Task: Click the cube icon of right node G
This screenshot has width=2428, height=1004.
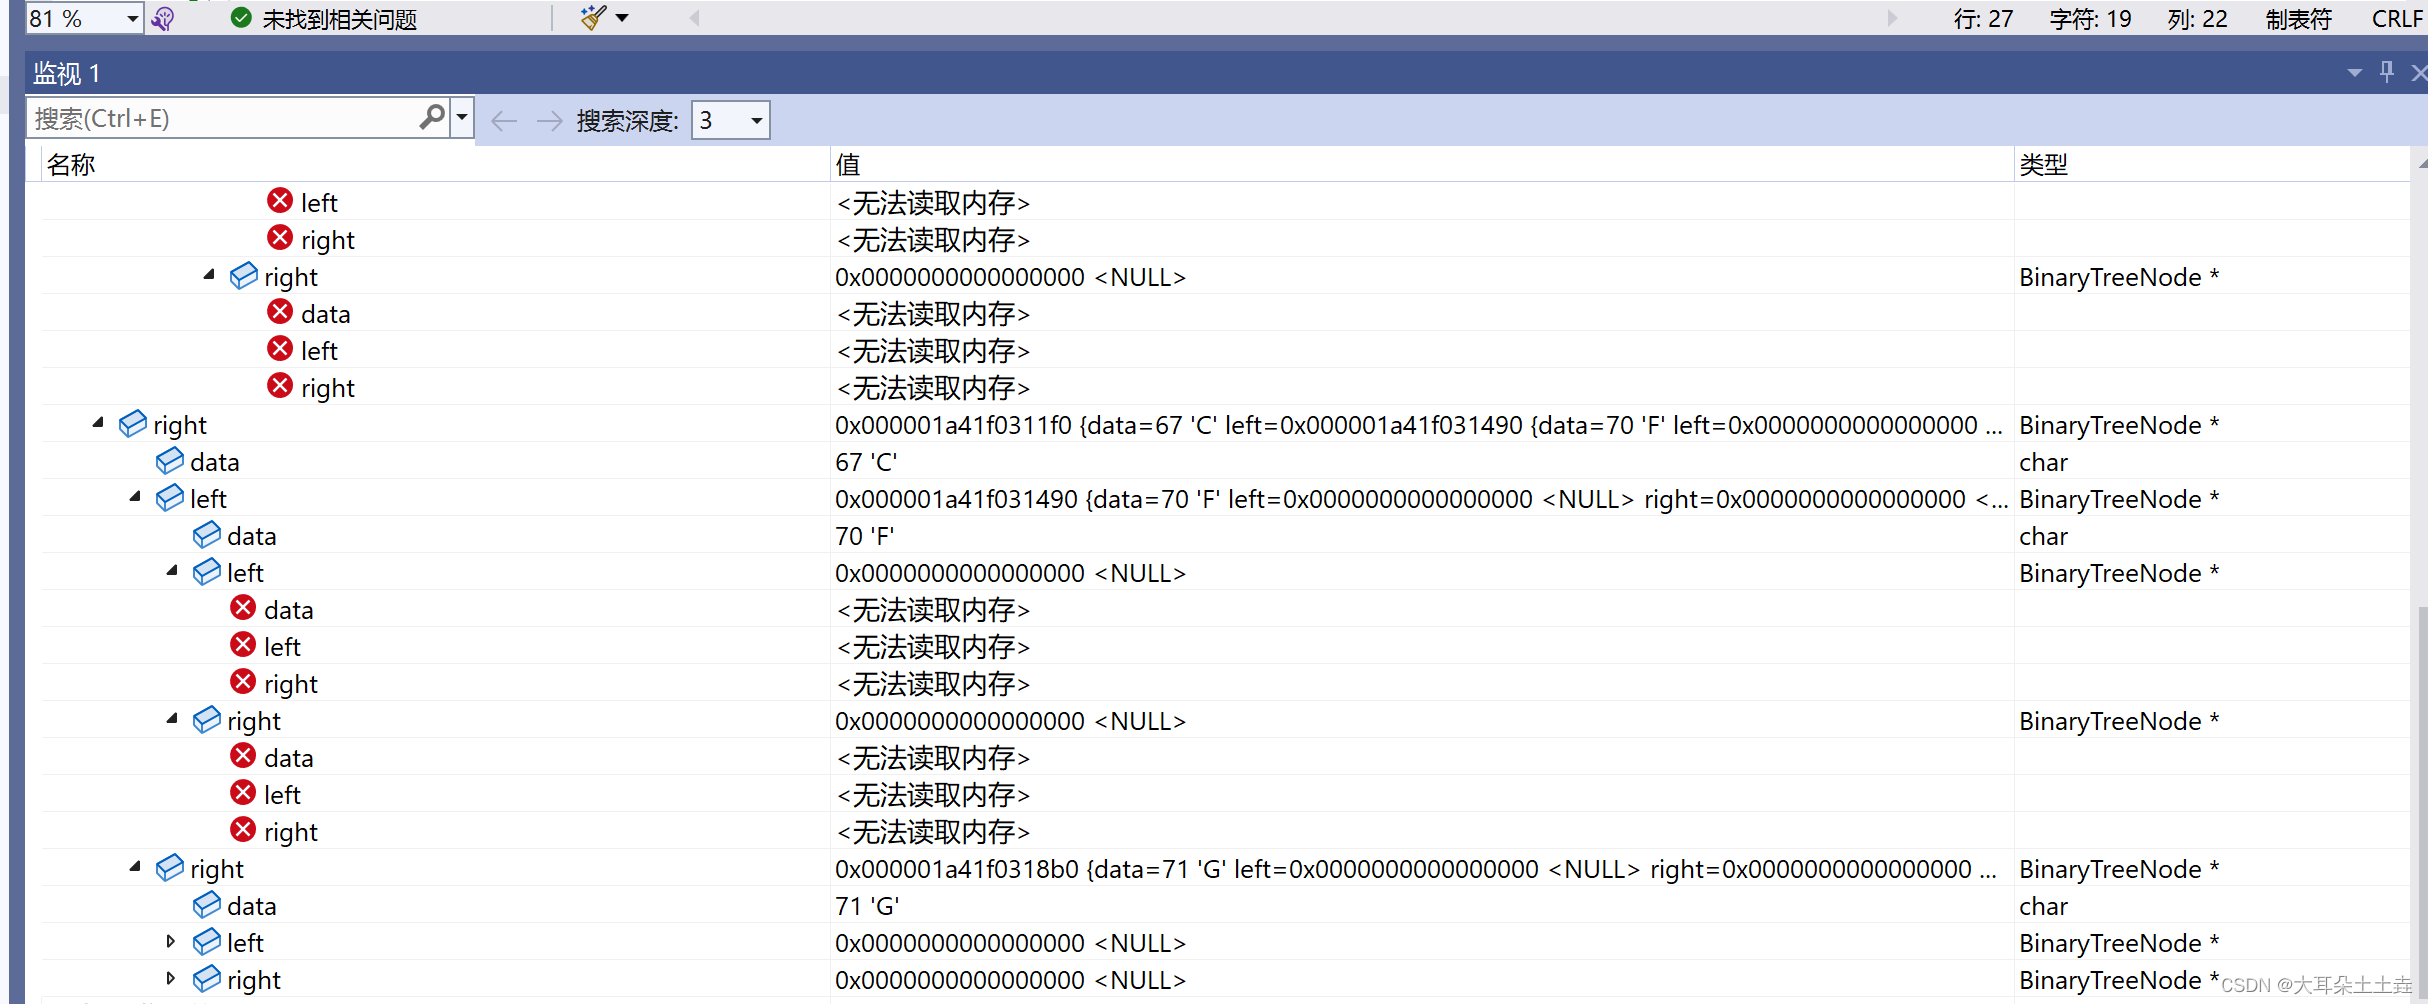Action: 170,867
